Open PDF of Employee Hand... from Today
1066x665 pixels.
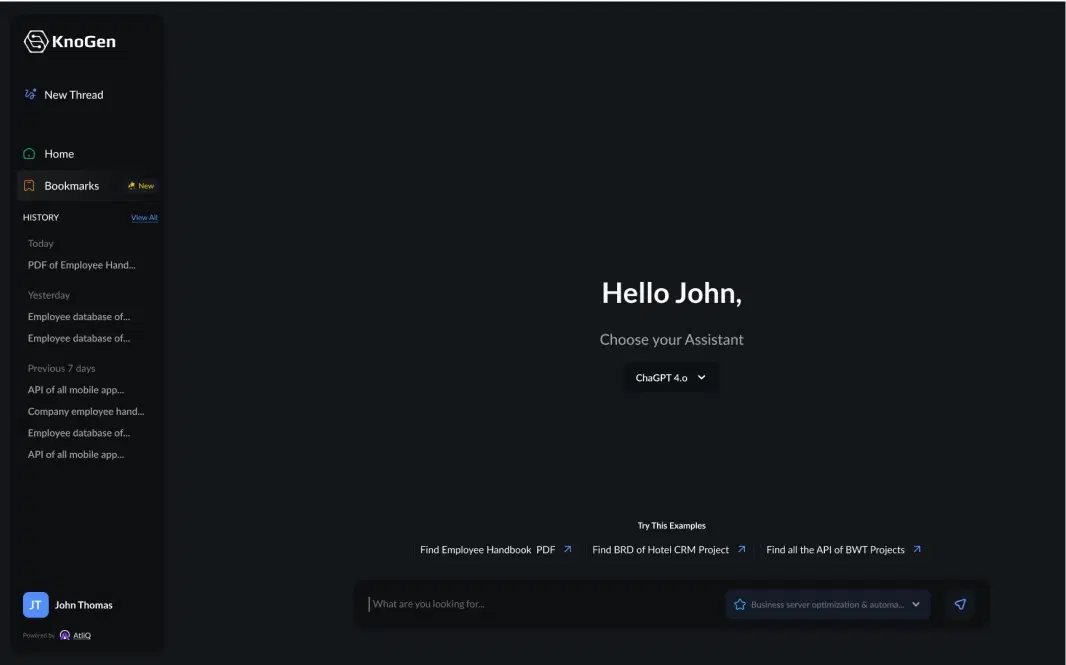click(x=81, y=265)
